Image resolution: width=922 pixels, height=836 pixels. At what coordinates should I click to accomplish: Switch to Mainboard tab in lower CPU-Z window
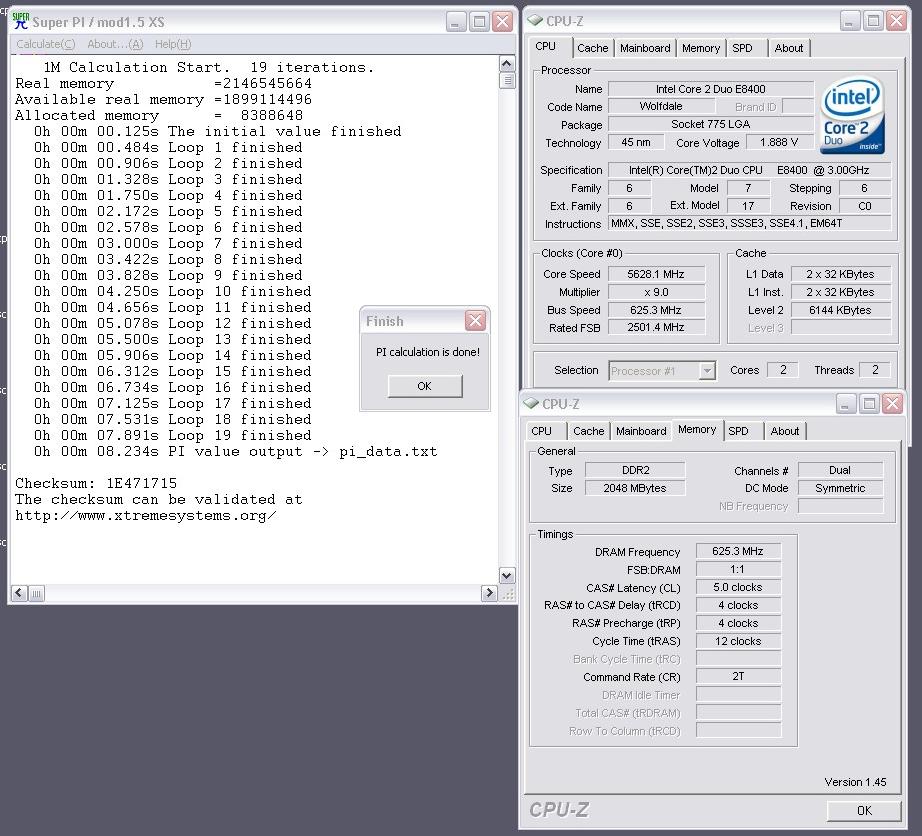click(x=641, y=431)
